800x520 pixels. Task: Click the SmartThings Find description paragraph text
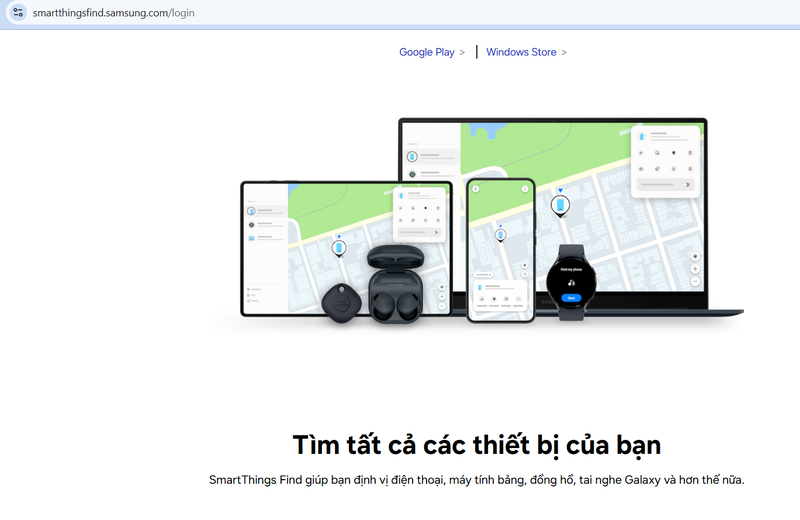(477, 480)
